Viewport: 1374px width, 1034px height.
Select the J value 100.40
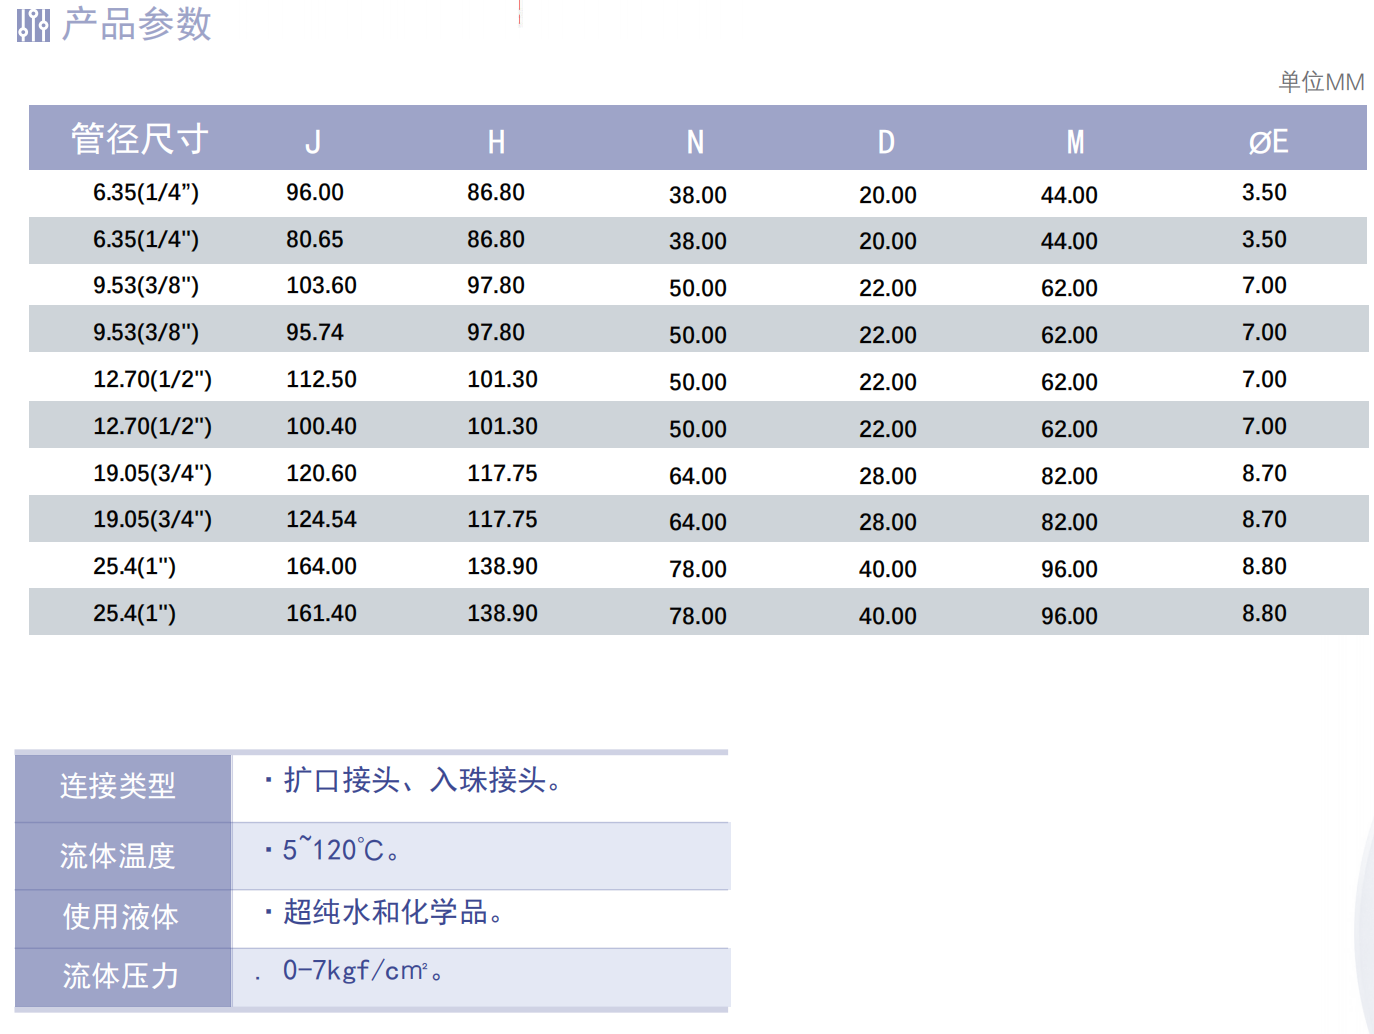coord(321,426)
